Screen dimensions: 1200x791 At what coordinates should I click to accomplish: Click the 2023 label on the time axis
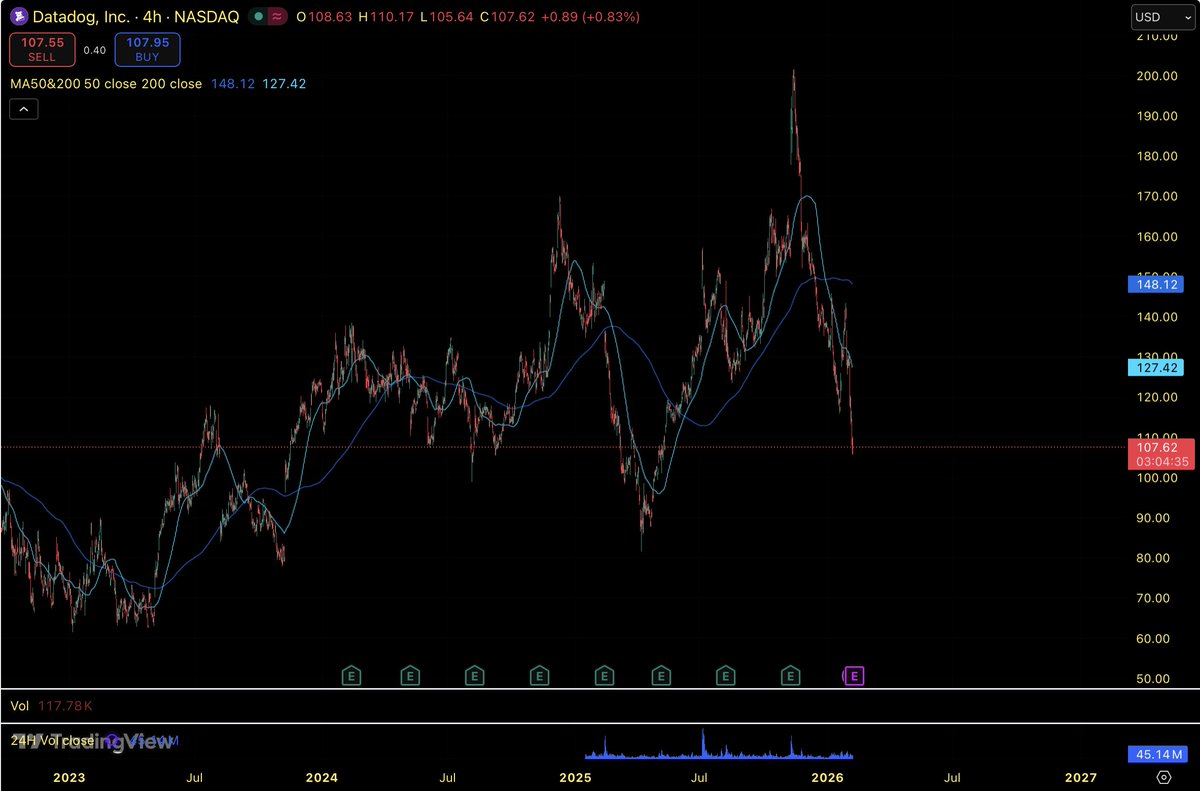(69, 777)
